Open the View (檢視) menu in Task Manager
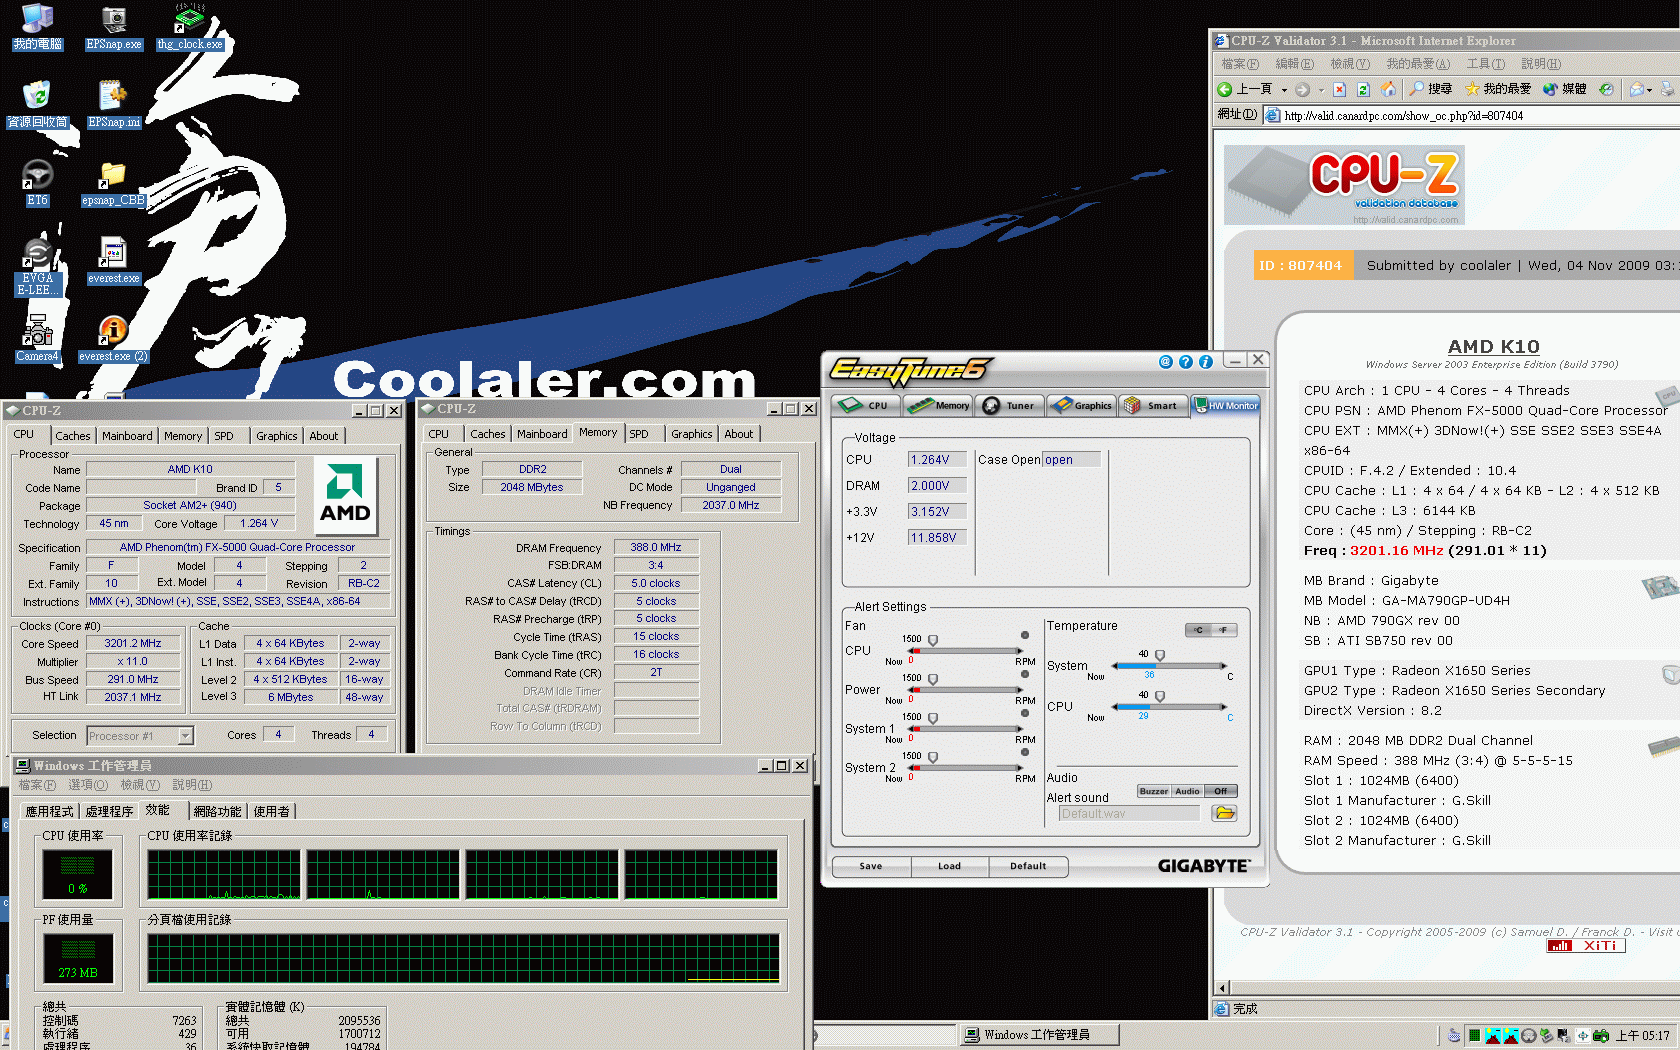 (140, 785)
